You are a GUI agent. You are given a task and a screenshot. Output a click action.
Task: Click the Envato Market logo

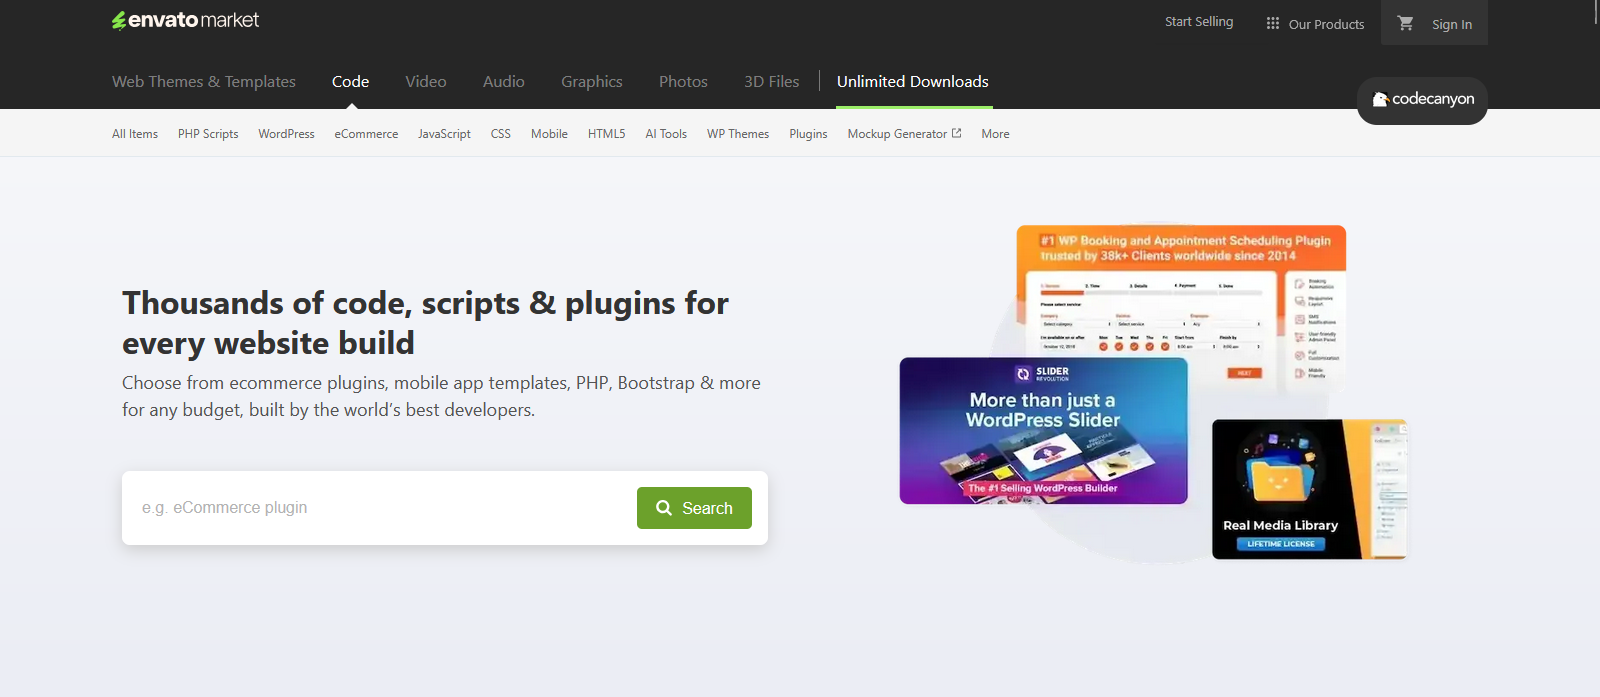[185, 20]
